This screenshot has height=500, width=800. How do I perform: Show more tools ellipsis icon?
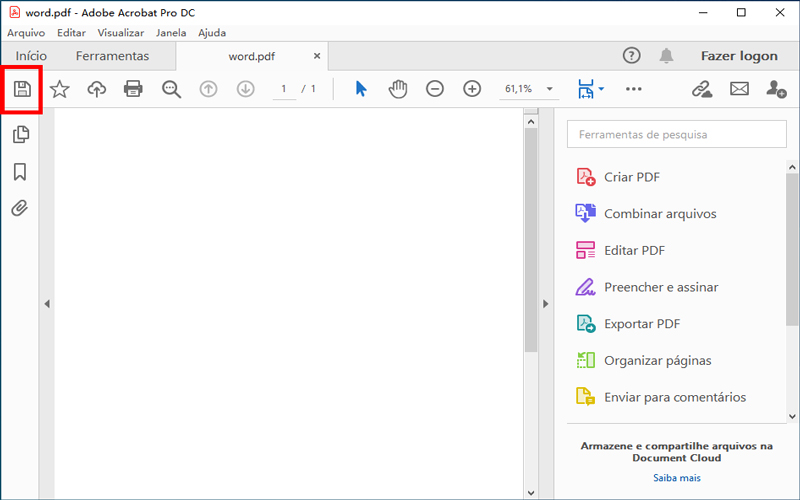click(x=634, y=89)
